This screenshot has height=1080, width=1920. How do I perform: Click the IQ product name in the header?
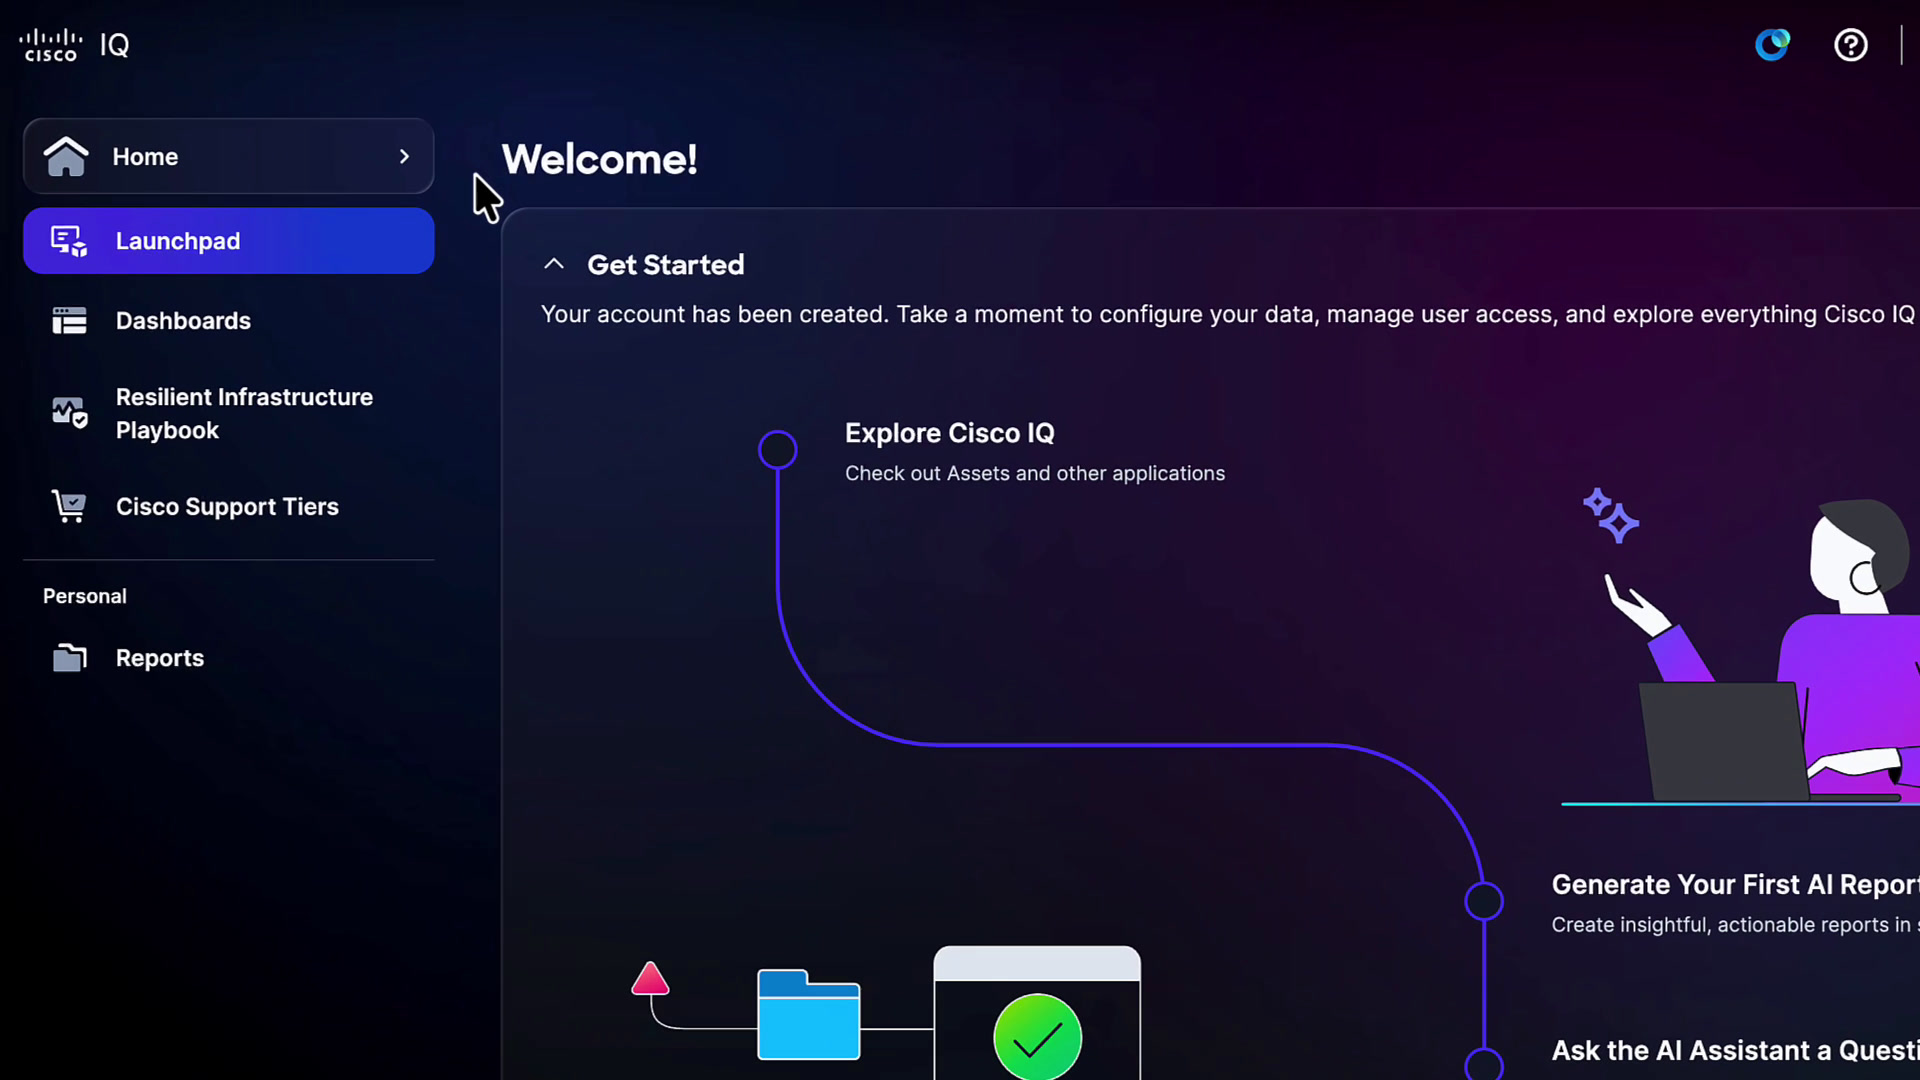click(115, 45)
